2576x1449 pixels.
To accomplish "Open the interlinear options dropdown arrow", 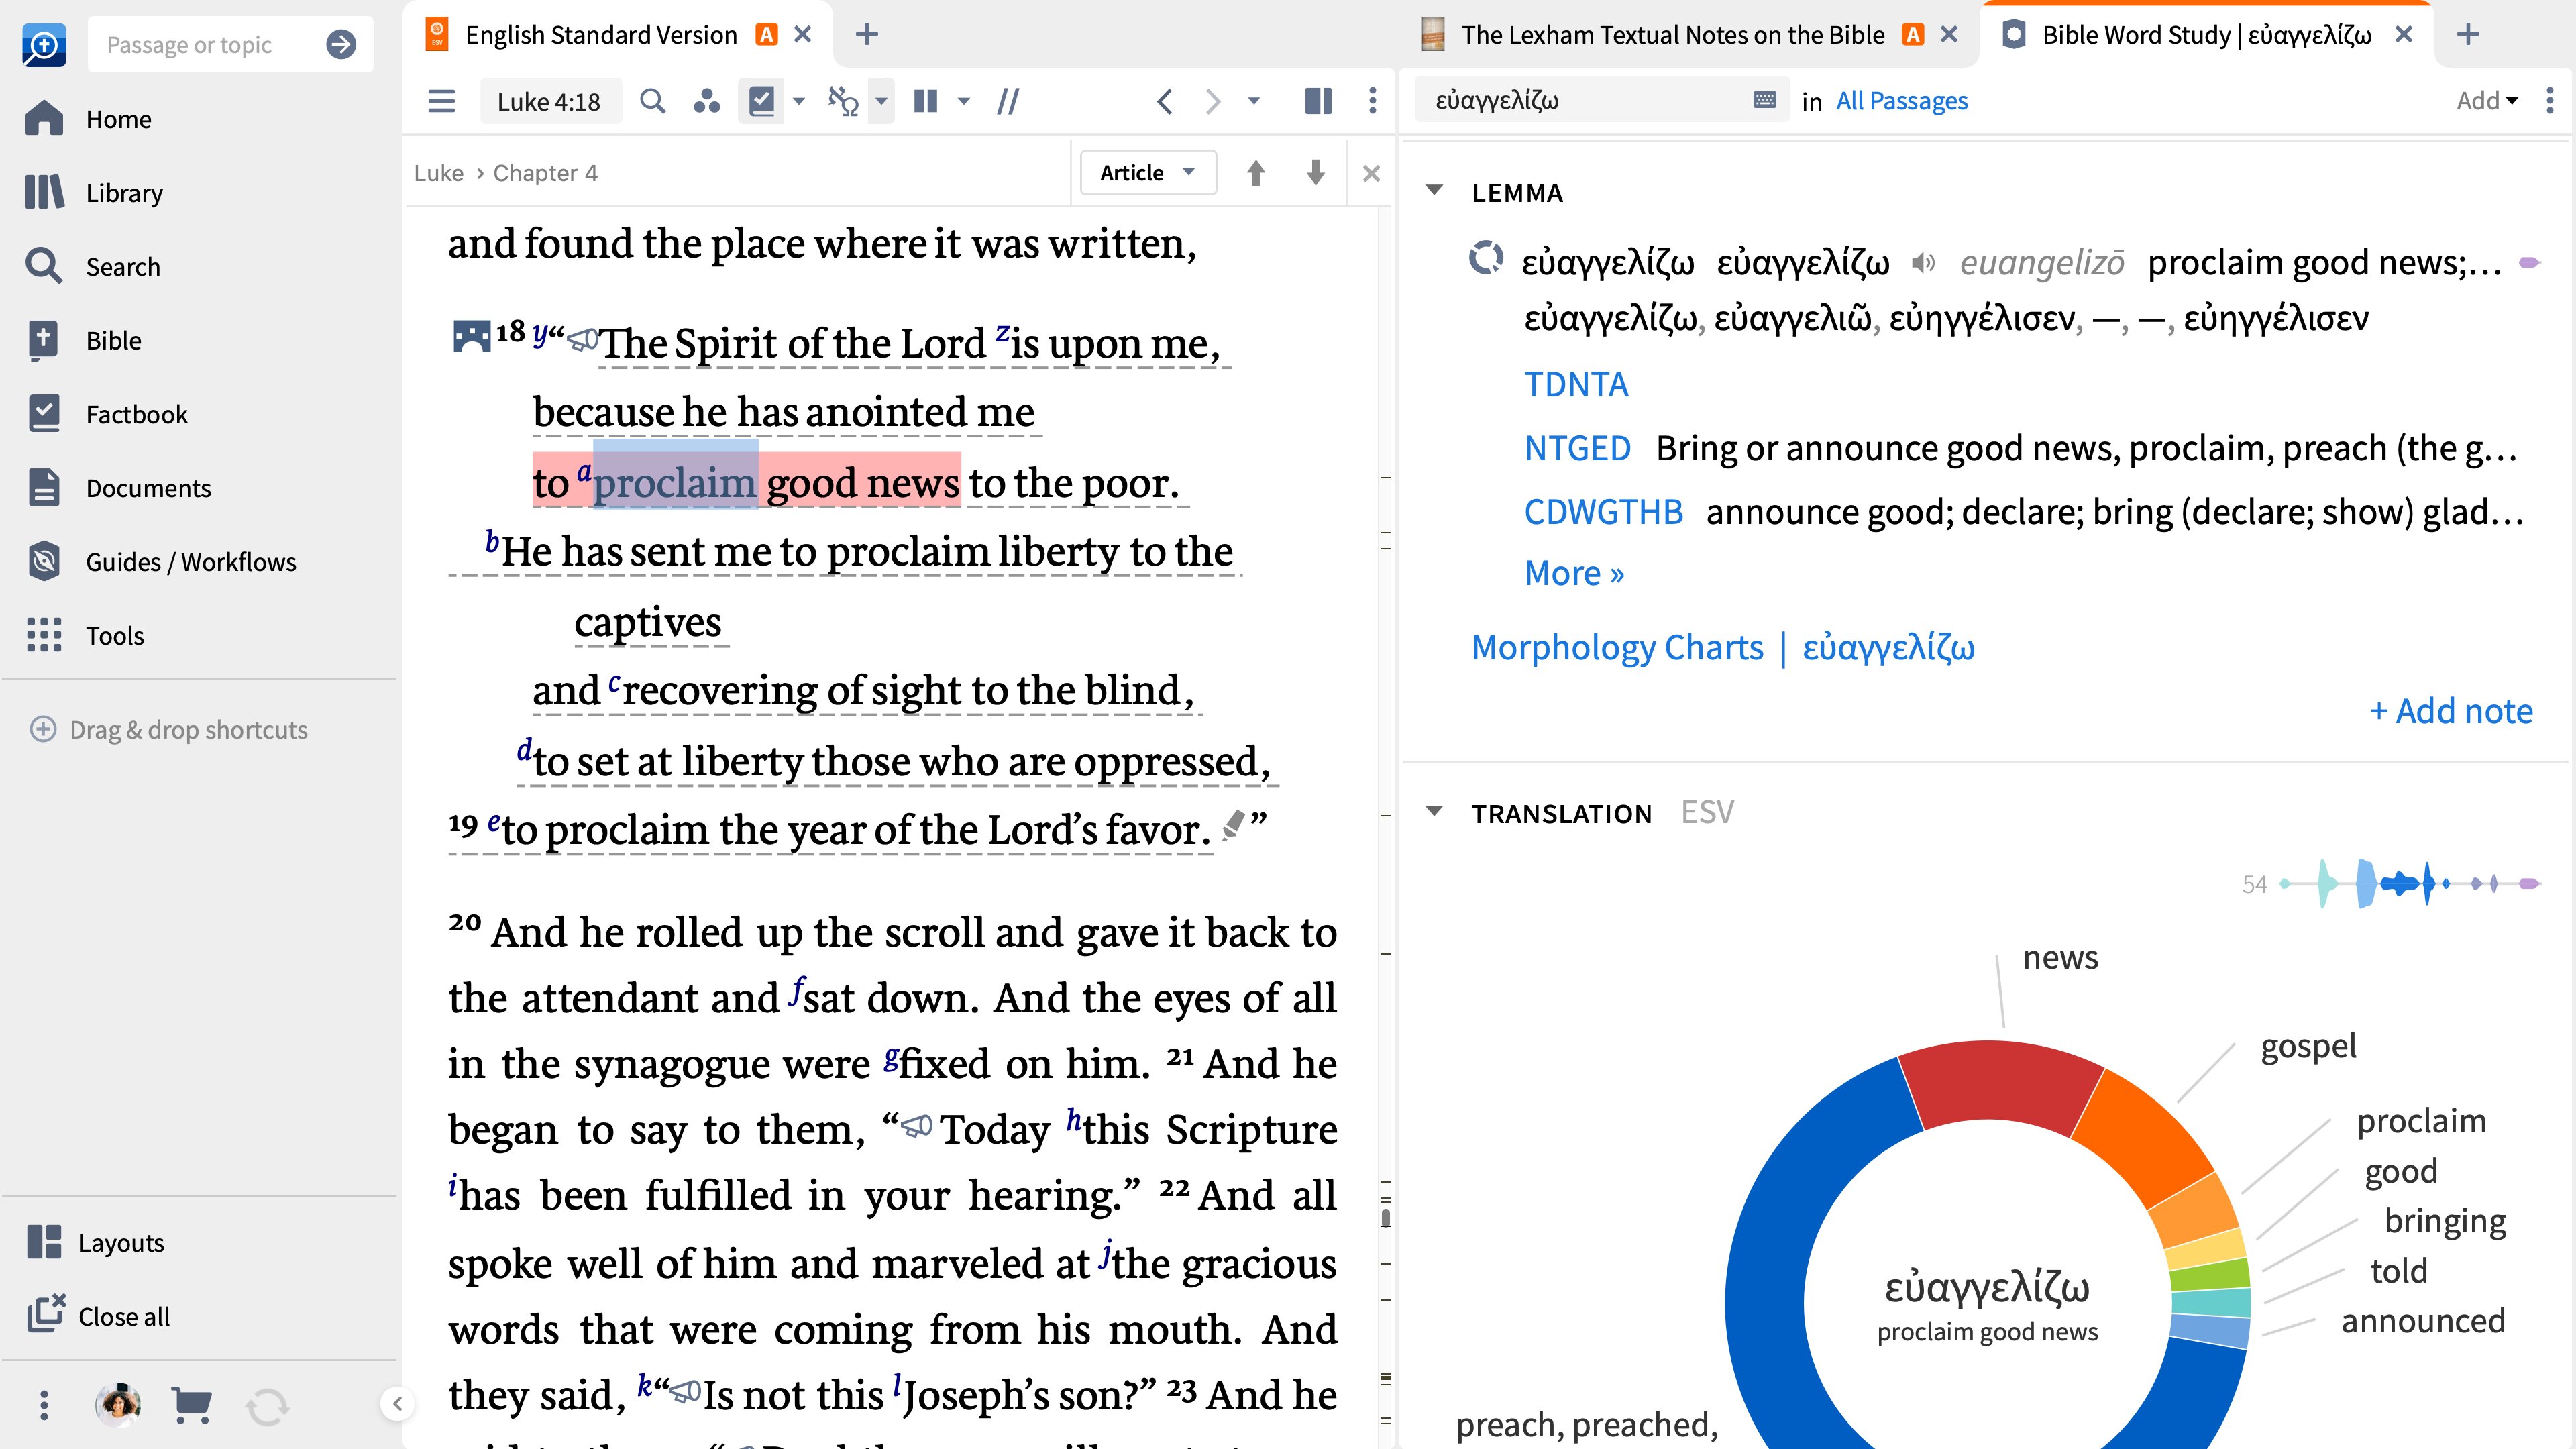I will [881, 101].
